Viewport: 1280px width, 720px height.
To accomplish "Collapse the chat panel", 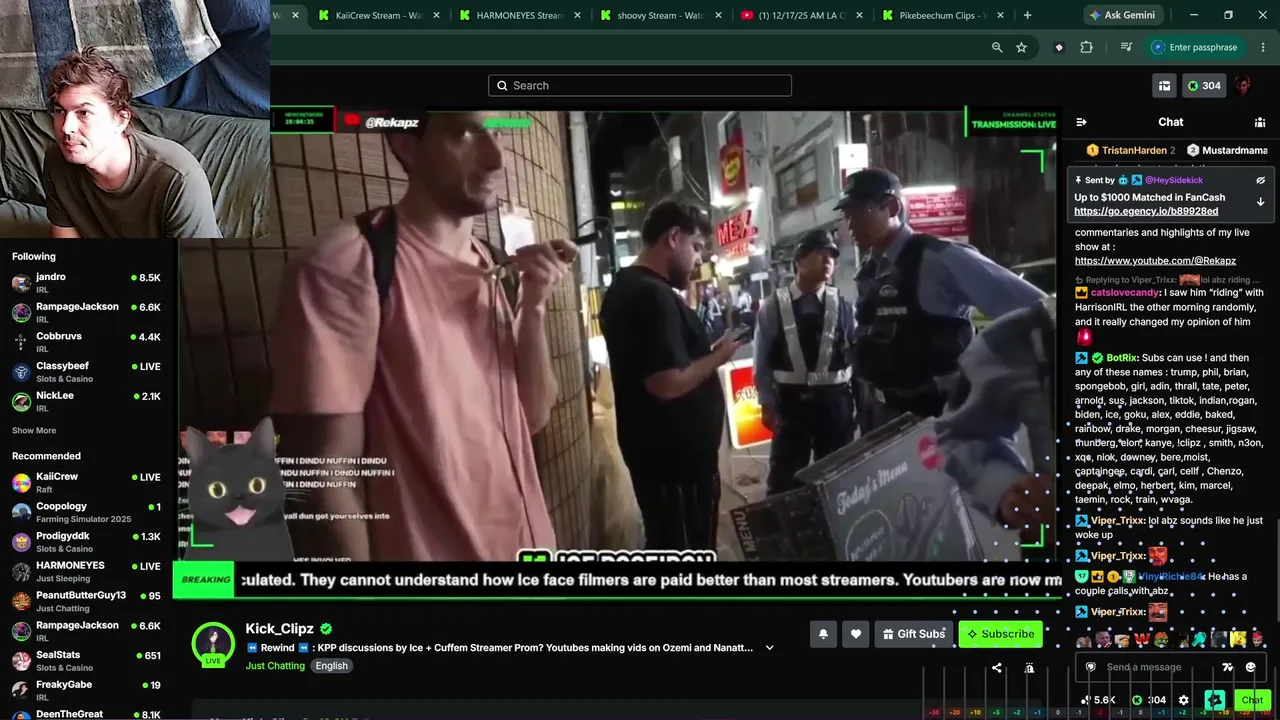I will [x=1081, y=122].
